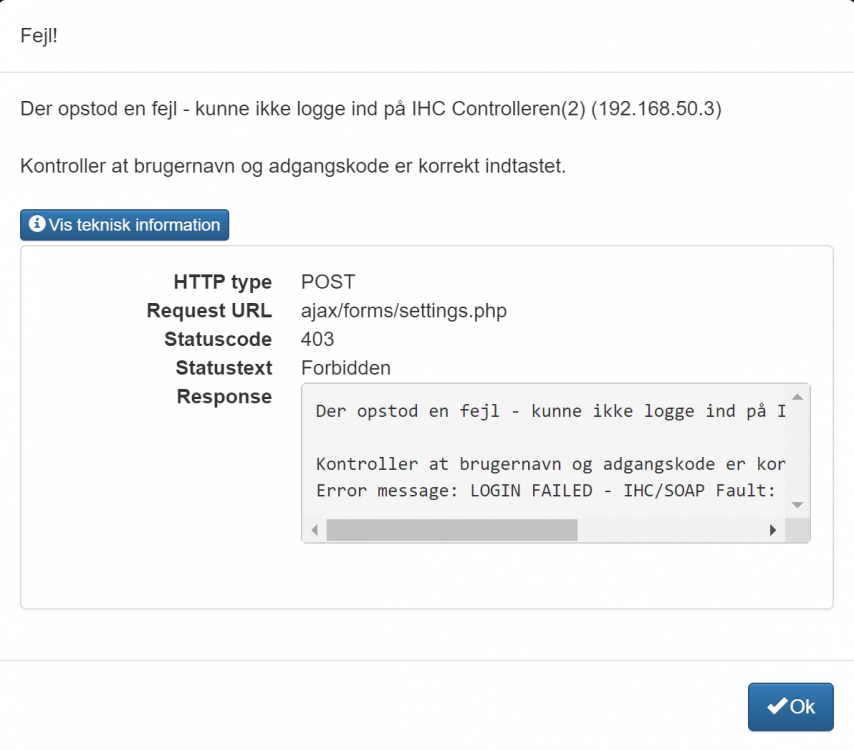
Task: Click the LOGIN FAILED error message line
Action: [x=548, y=491]
